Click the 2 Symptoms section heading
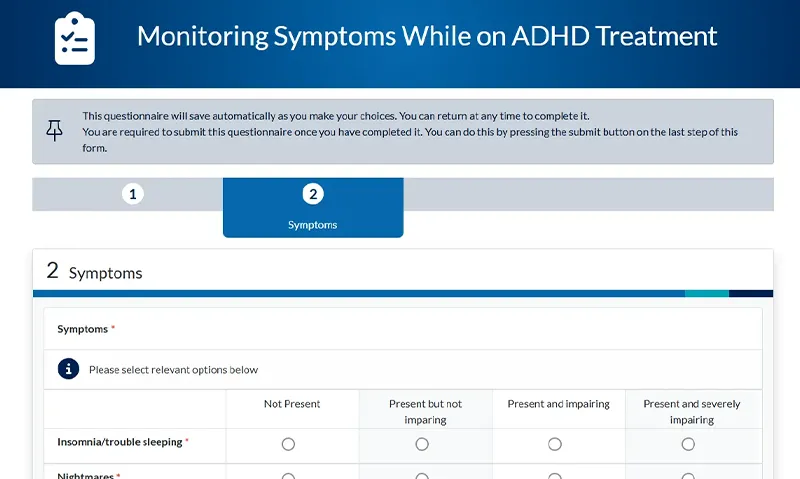This screenshot has height=479, width=800. point(95,272)
